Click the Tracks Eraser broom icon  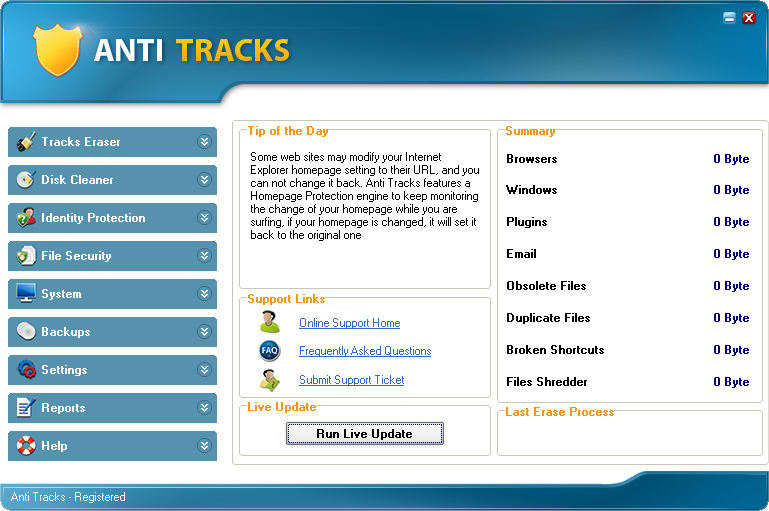[x=26, y=142]
